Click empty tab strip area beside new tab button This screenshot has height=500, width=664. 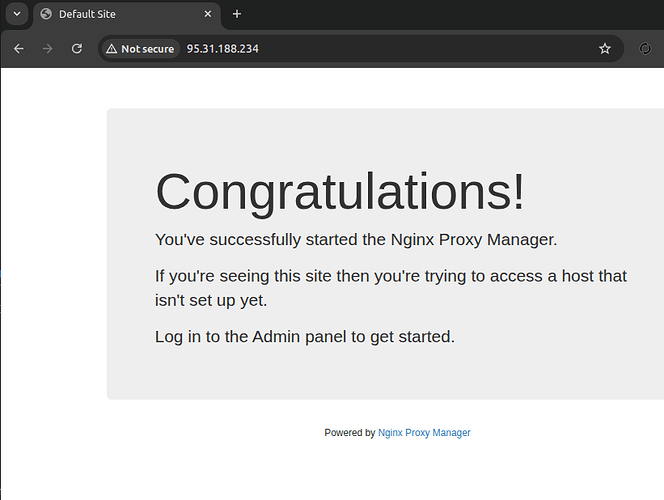click(450, 14)
